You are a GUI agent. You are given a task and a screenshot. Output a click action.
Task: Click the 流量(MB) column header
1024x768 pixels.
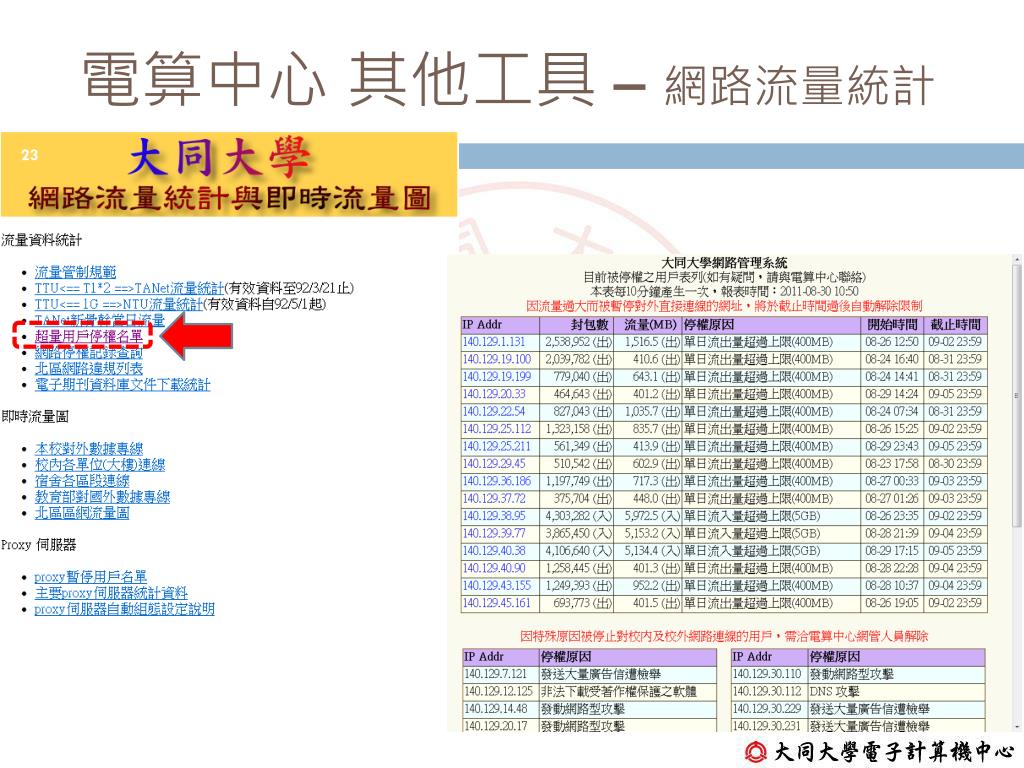(x=647, y=325)
